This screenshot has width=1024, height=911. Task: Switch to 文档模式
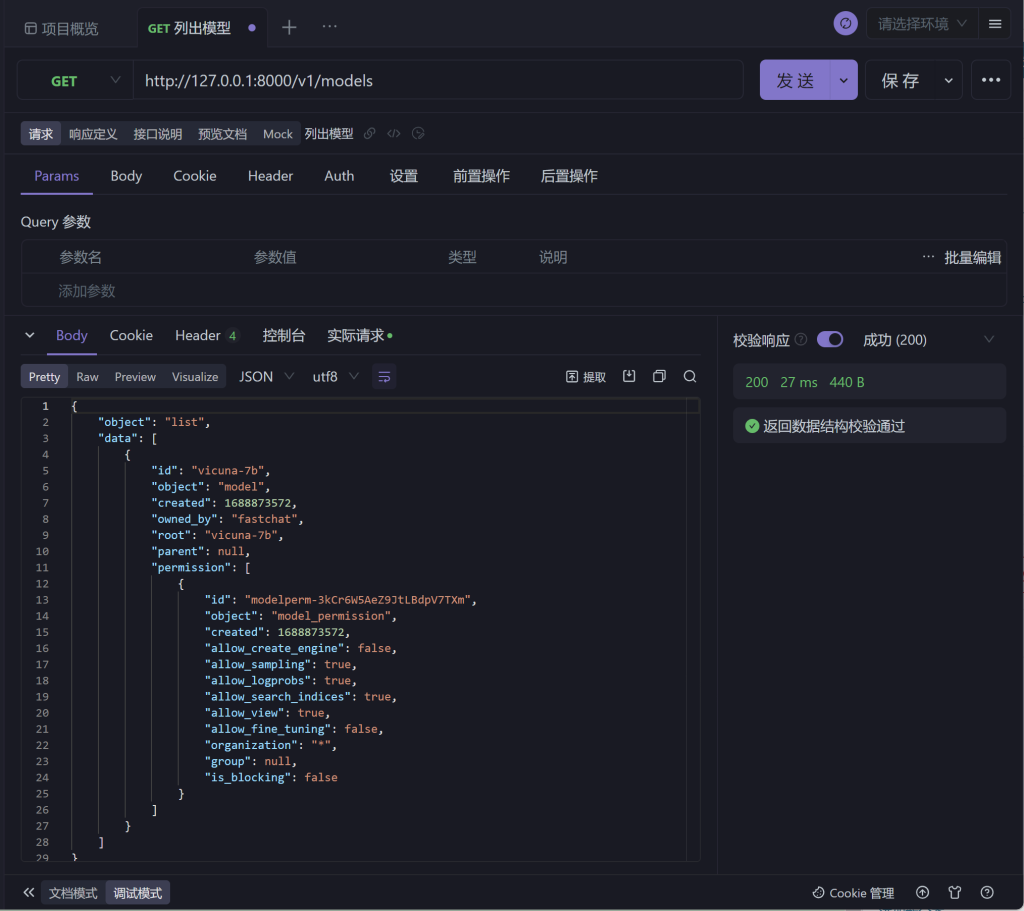coord(73,893)
